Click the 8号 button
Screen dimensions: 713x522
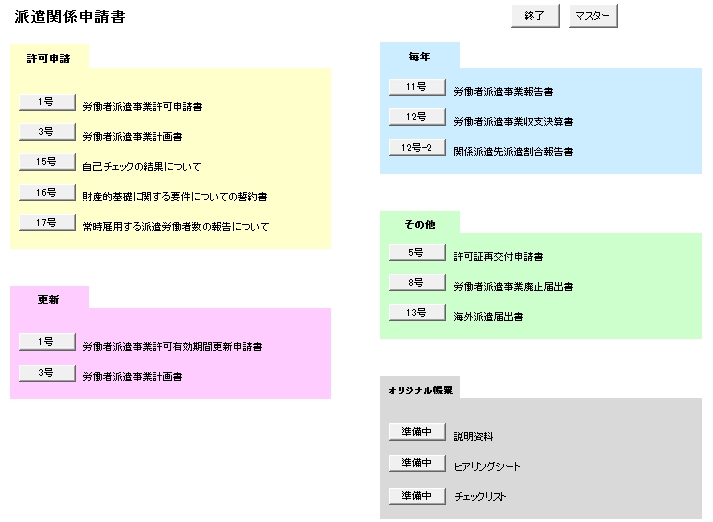click(x=417, y=282)
